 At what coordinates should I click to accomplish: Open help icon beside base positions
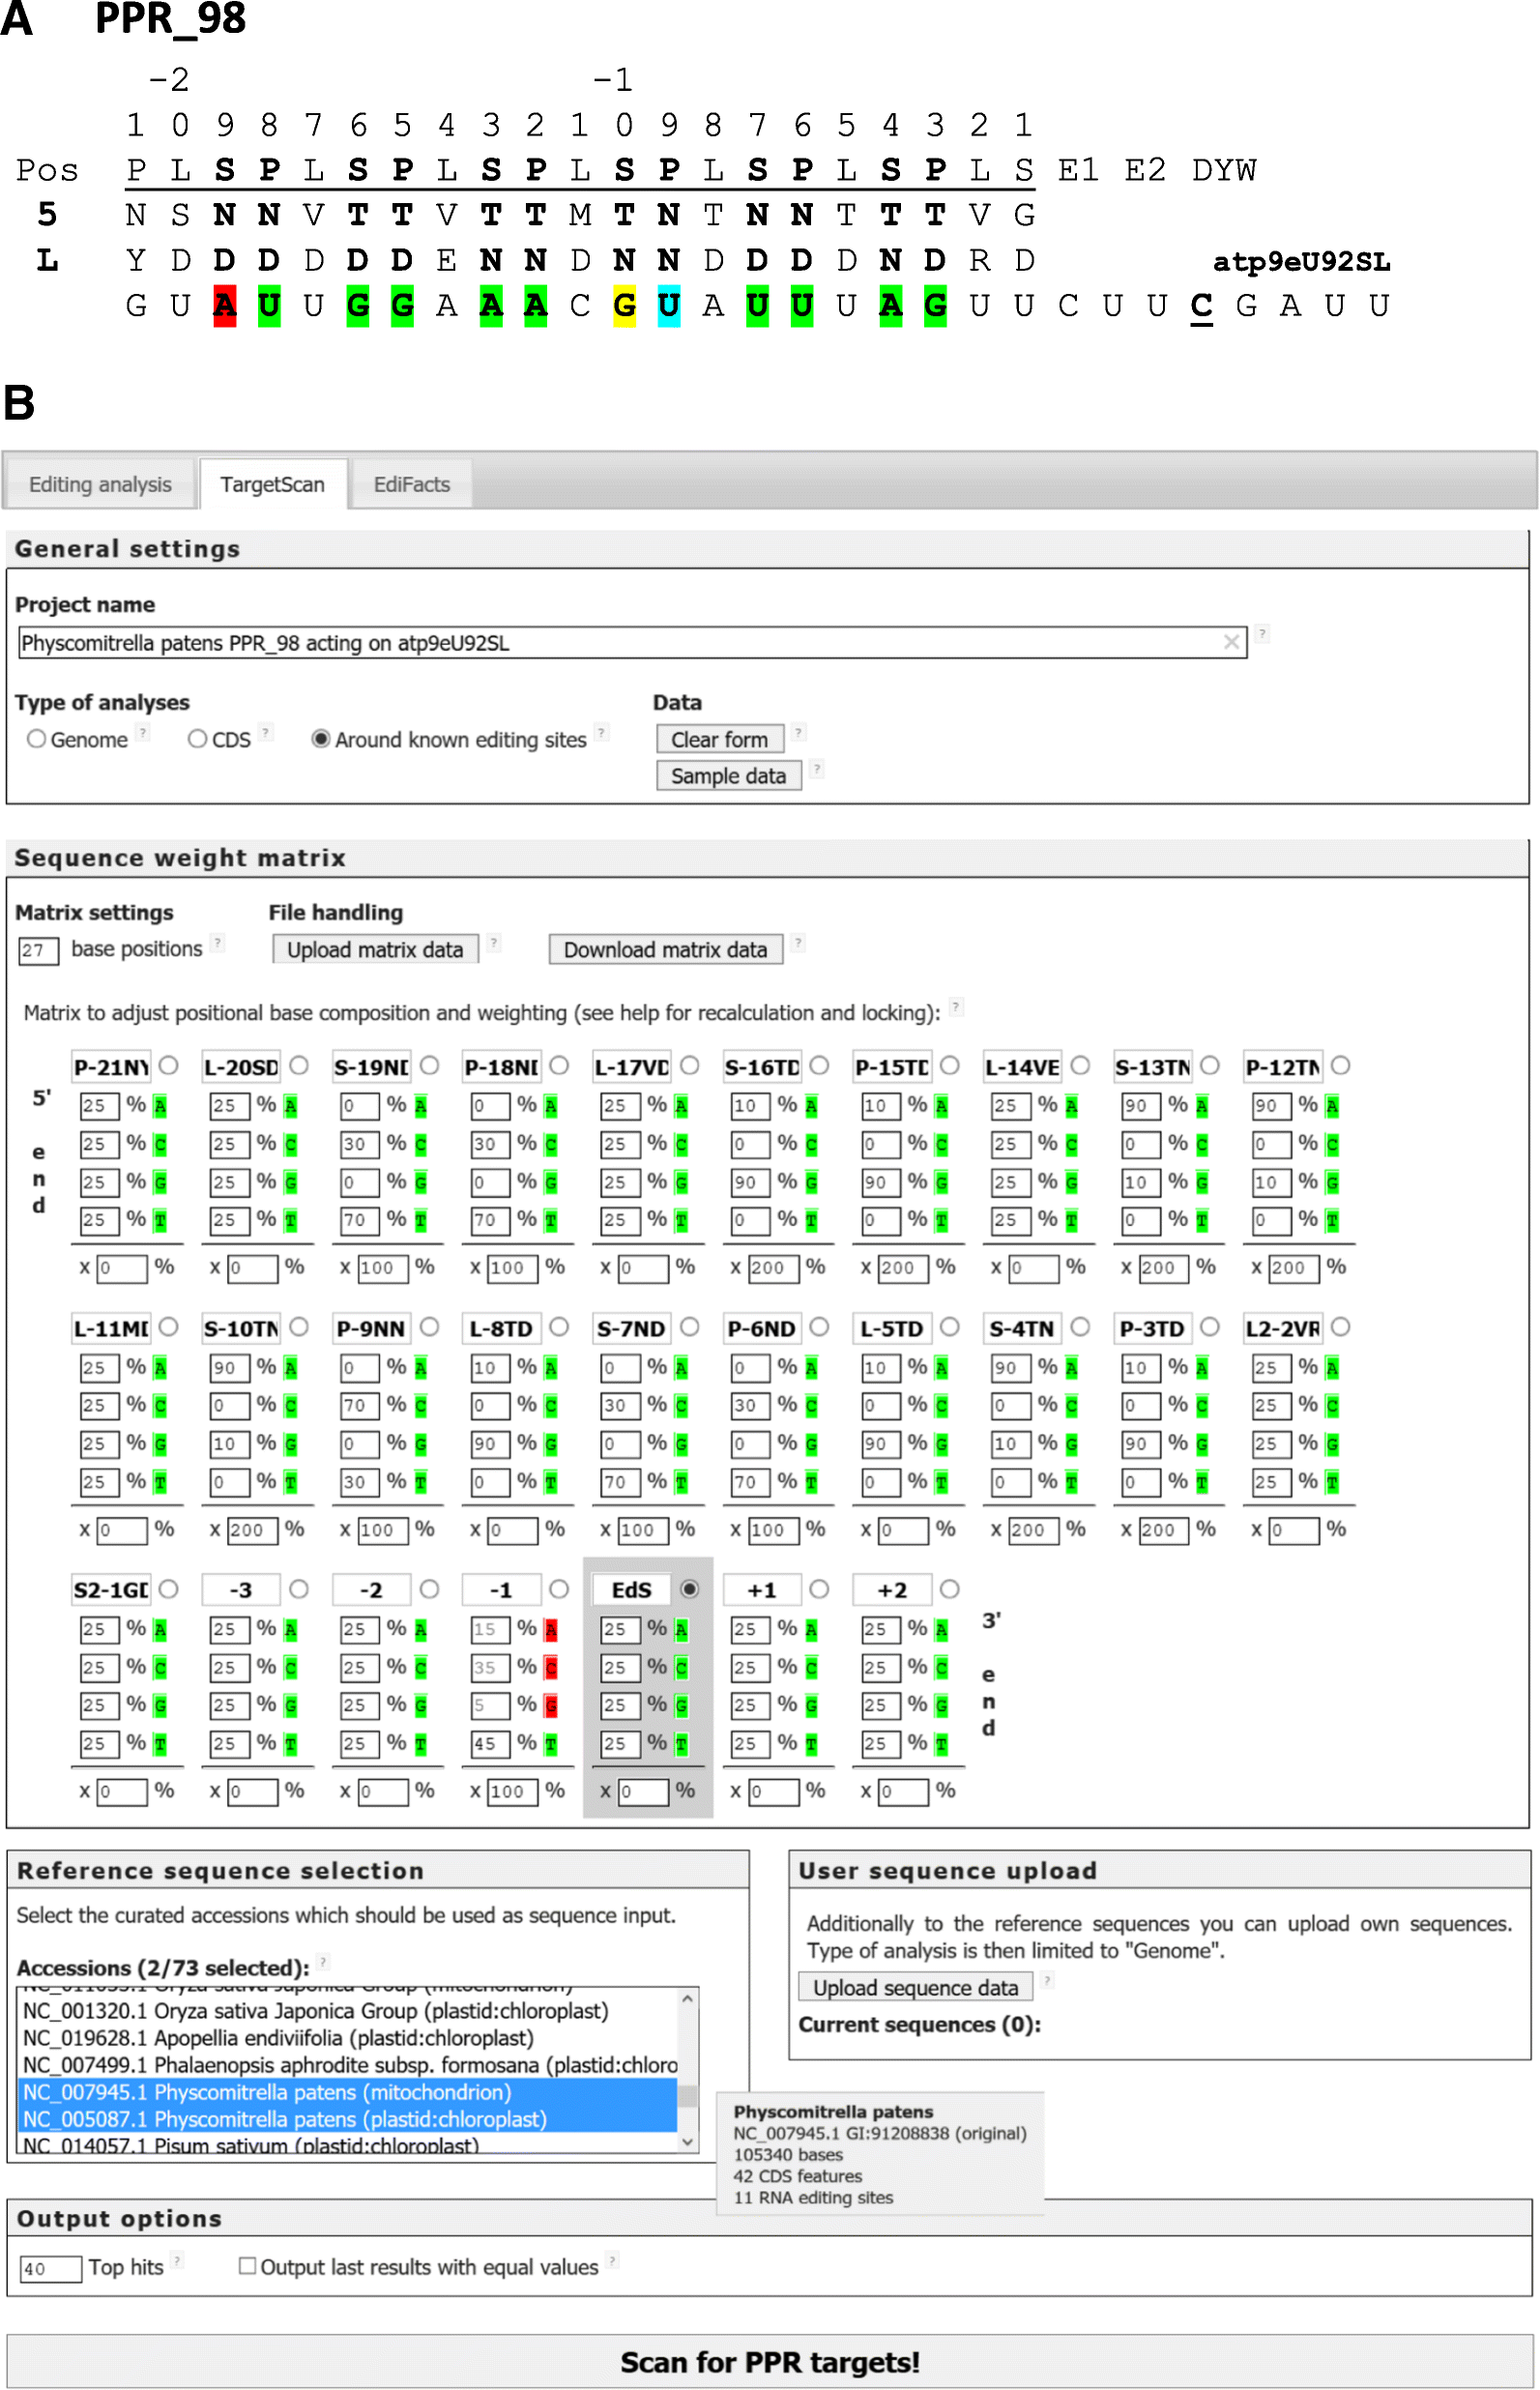coord(217,943)
